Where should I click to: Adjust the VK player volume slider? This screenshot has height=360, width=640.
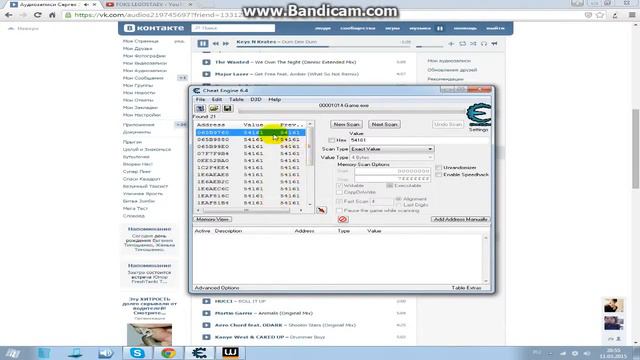pos(429,47)
